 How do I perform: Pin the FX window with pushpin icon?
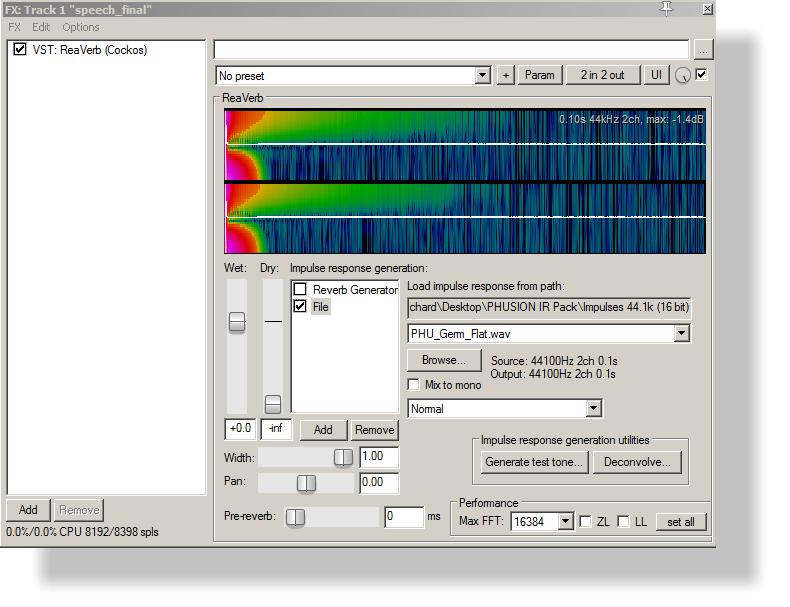point(666,9)
